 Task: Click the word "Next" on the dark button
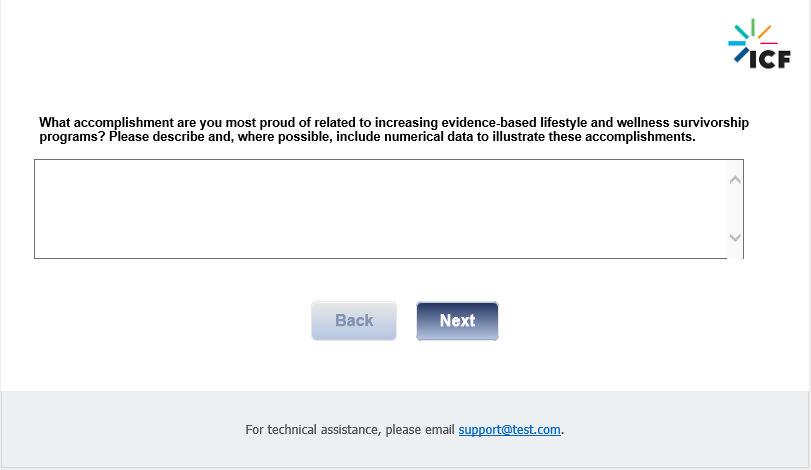tap(457, 321)
